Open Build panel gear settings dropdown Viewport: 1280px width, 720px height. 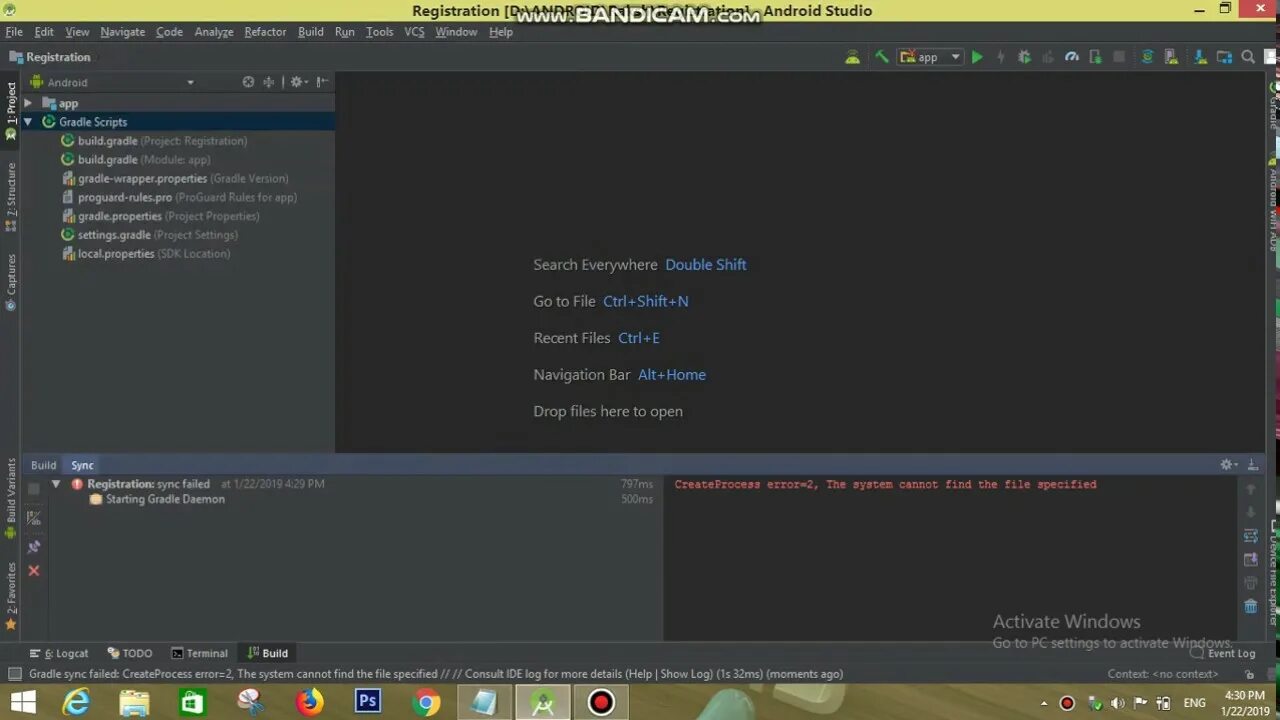[1229, 465]
